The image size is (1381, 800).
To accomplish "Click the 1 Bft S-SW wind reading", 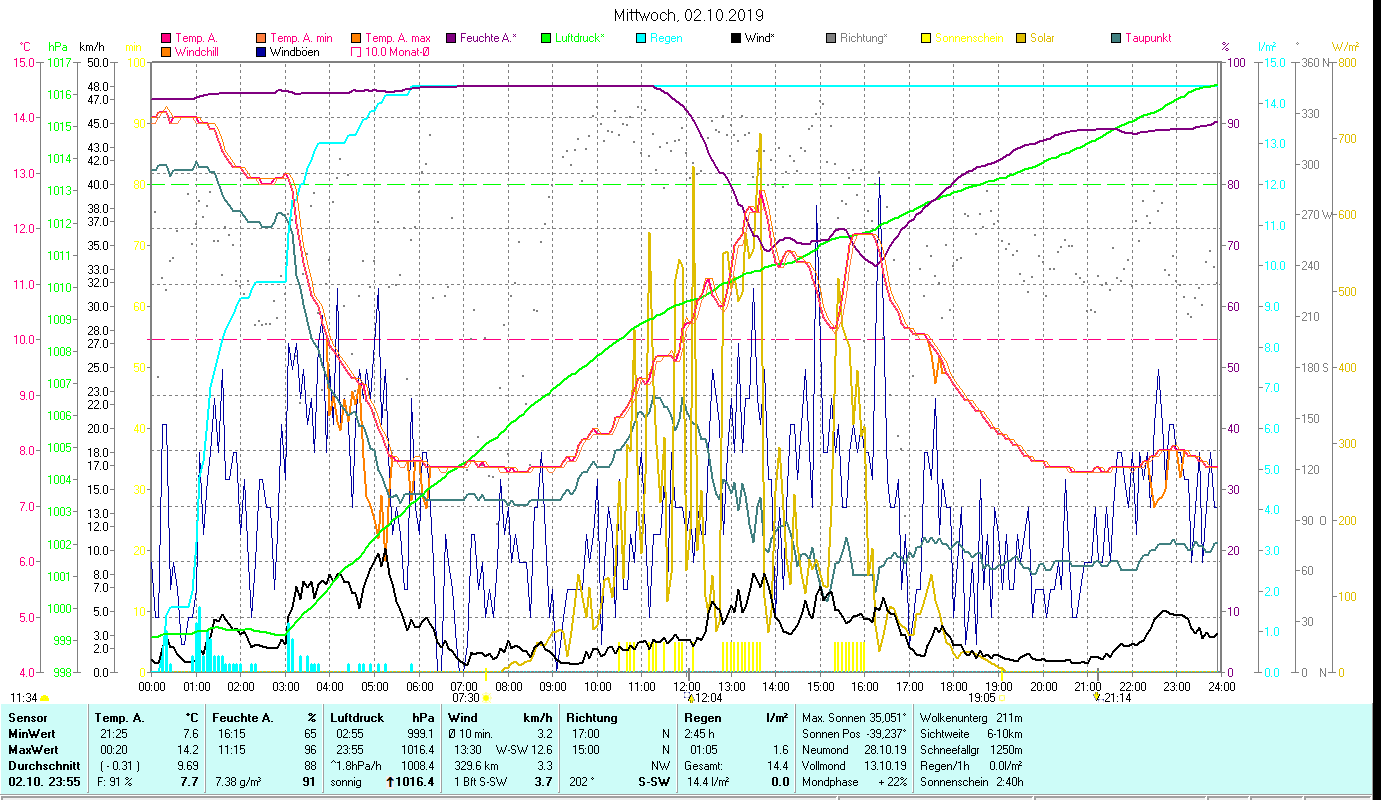I will [481, 782].
